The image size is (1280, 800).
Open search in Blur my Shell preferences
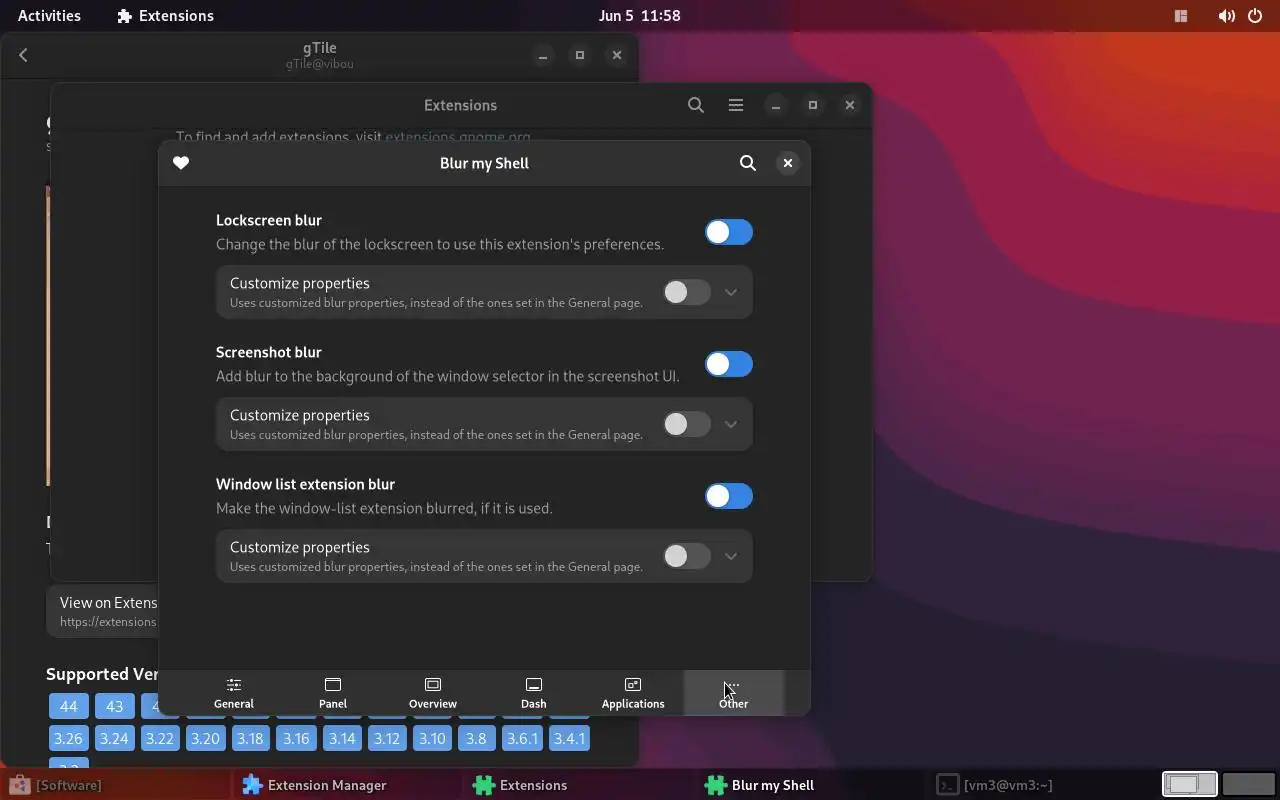pyautogui.click(x=747, y=163)
